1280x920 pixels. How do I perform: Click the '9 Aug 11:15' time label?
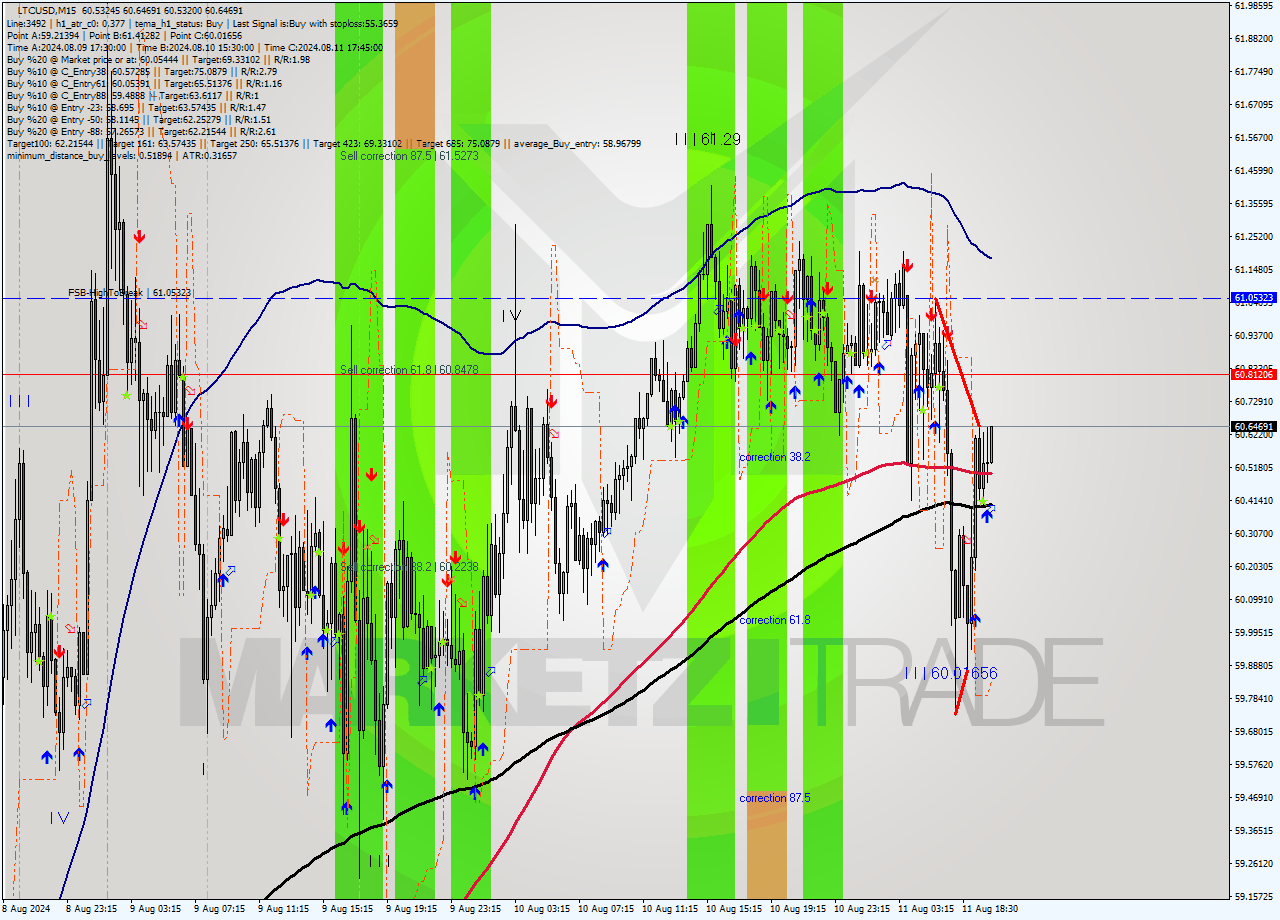[283, 909]
